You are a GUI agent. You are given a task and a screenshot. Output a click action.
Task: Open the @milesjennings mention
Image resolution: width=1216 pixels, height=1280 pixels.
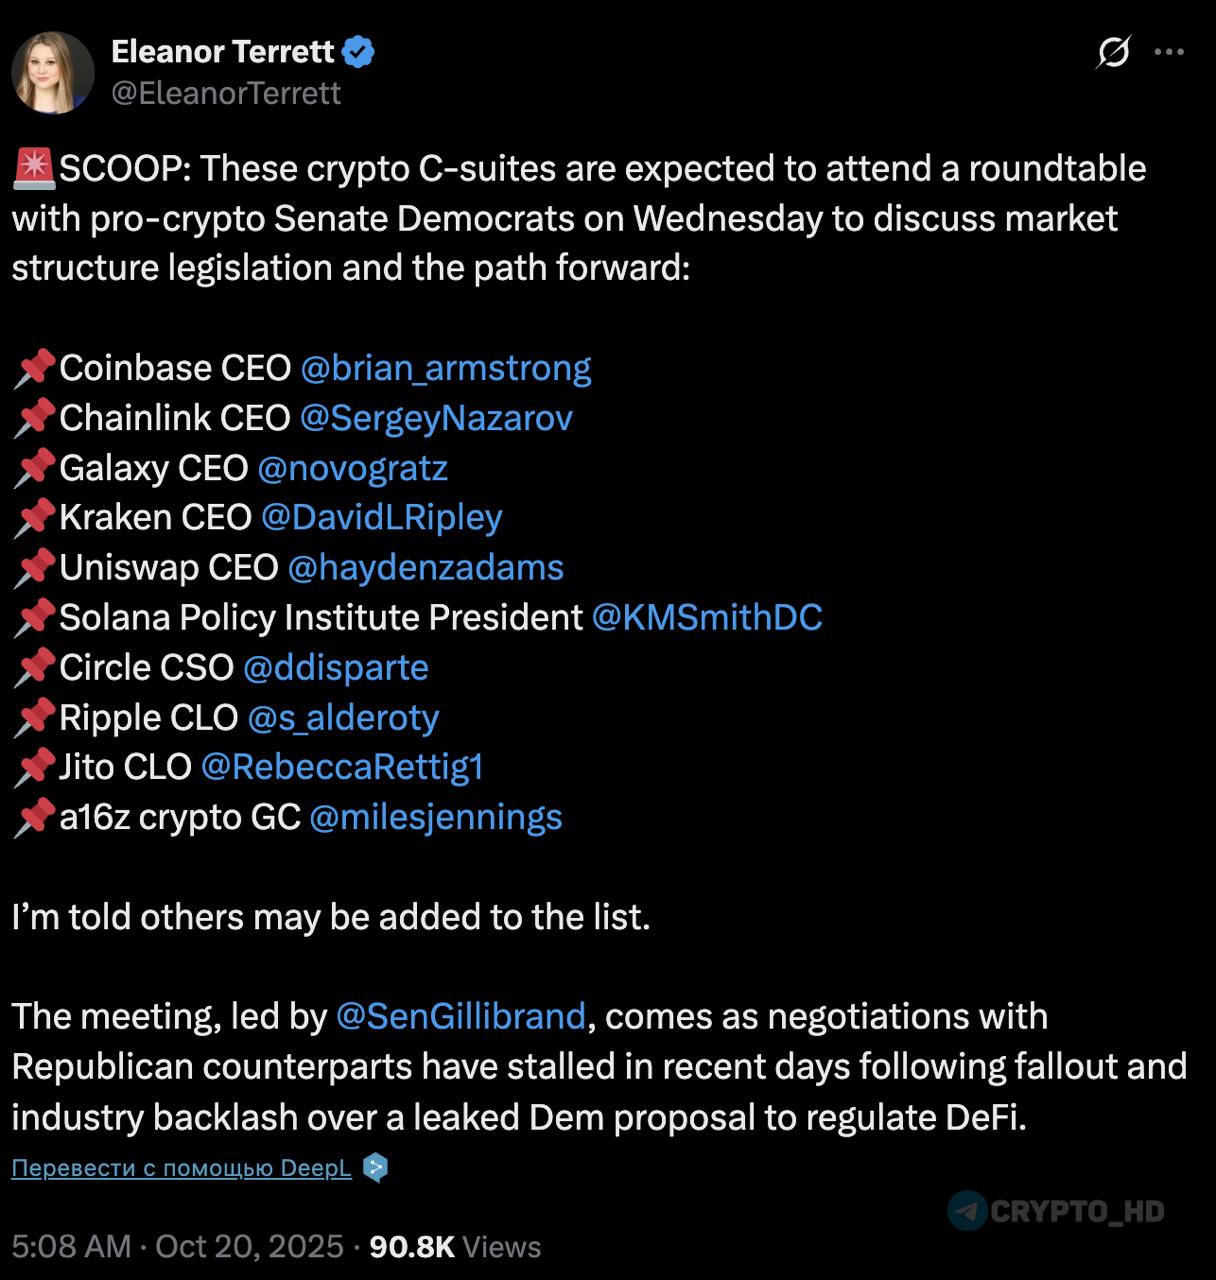436,817
